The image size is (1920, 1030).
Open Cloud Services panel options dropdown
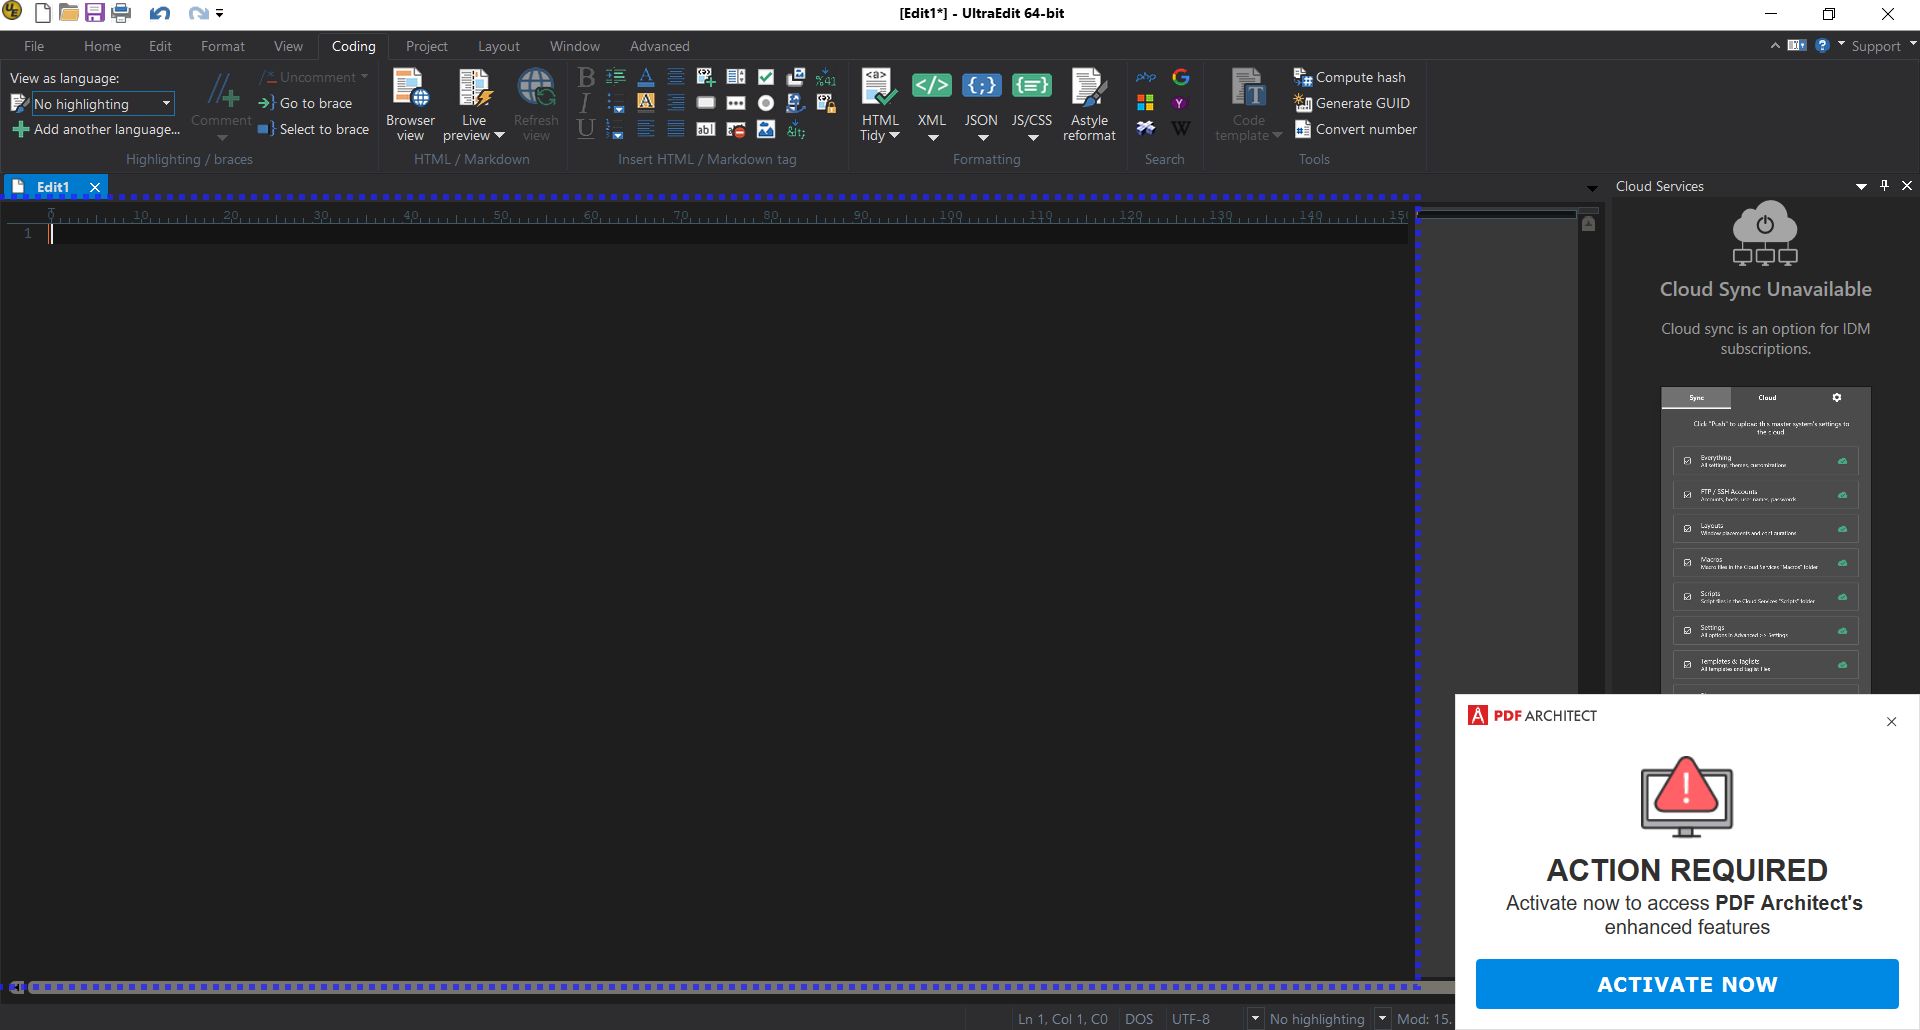pyautogui.click(x=1861, y=187)
